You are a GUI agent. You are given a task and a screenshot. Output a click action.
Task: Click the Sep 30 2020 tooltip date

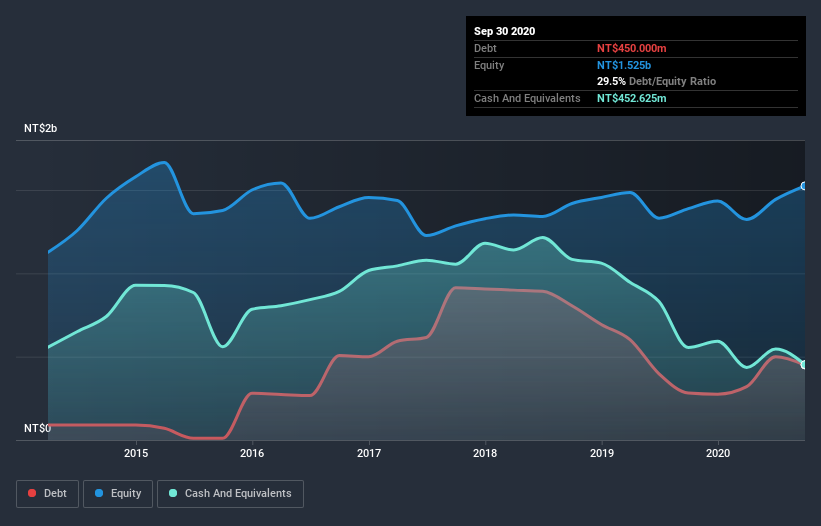504,31
